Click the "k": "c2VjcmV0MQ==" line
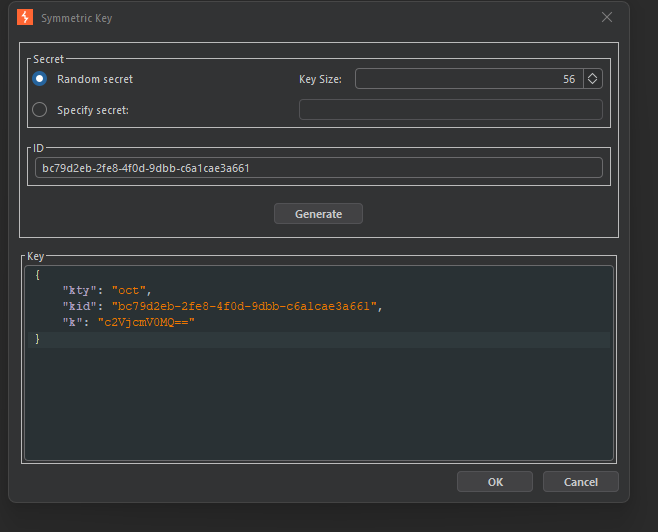The width and height of the screenshot is (658, 532). pos(128,322)
